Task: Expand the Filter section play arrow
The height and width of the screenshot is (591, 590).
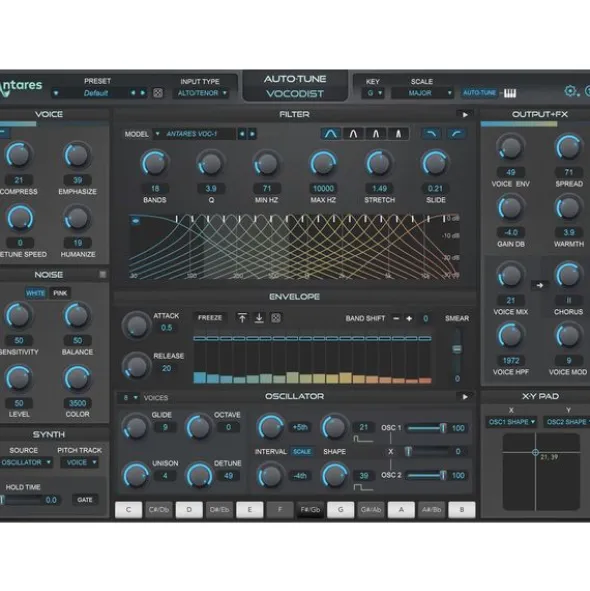Action: coord(465,115)
